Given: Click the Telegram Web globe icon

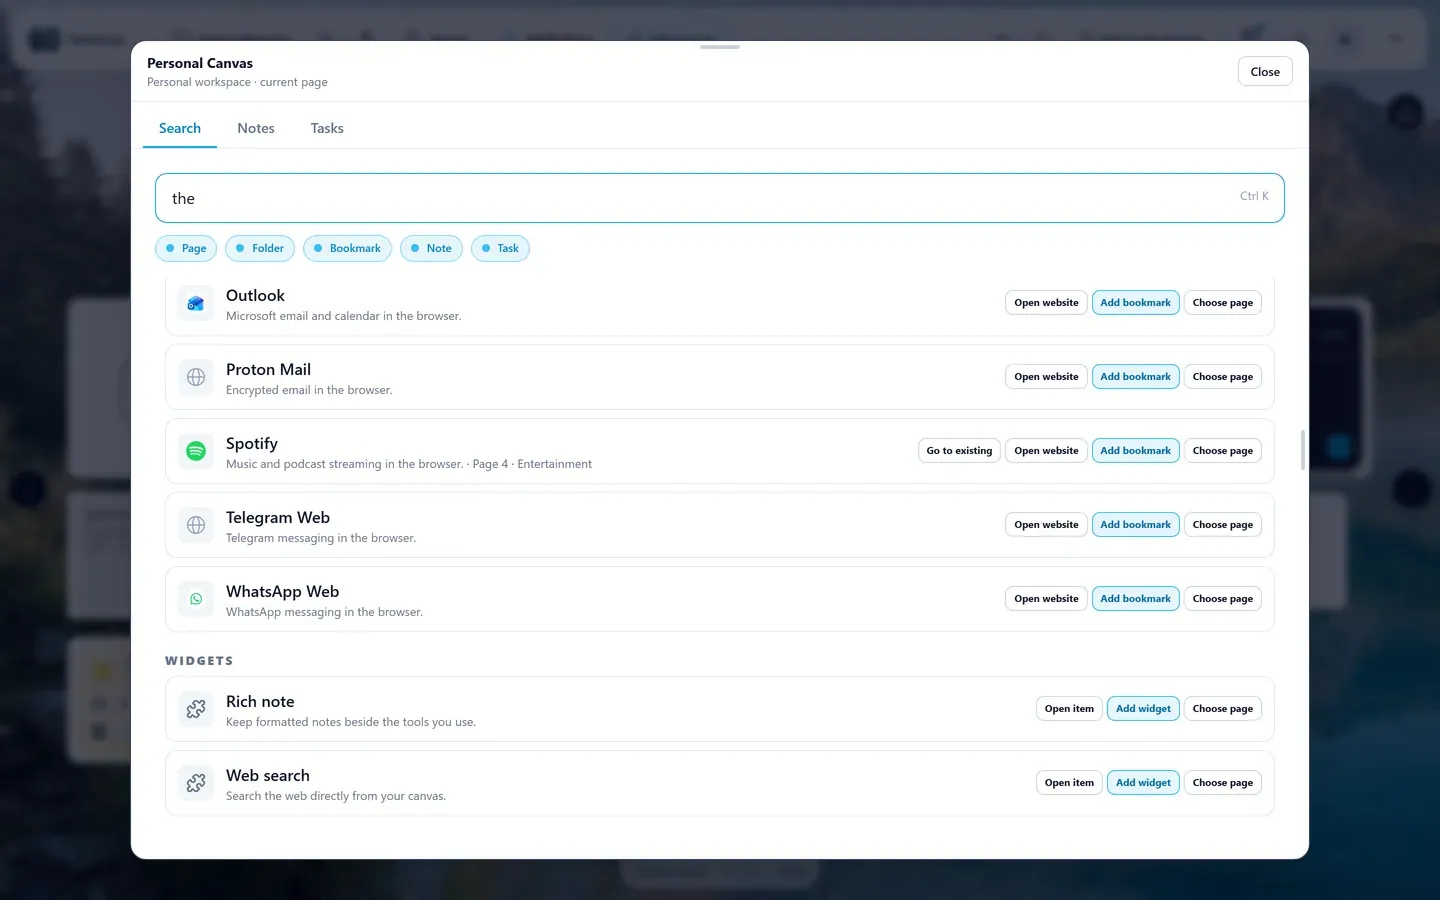Looking at the screenshot, I should (196, 525).
